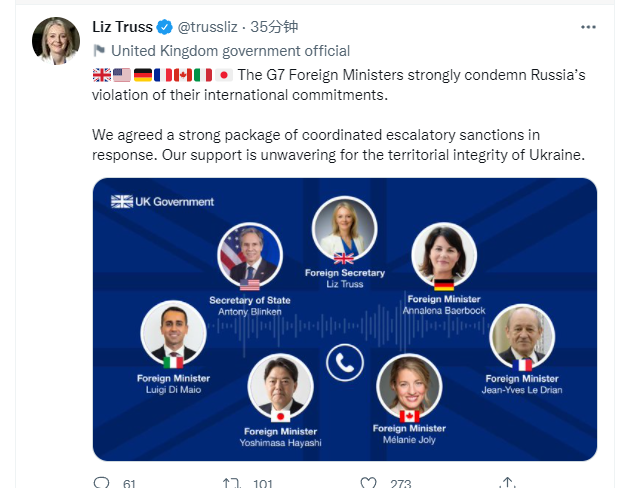Click Jean-Yves Le Drian portrait in image

tap(522, 337)
